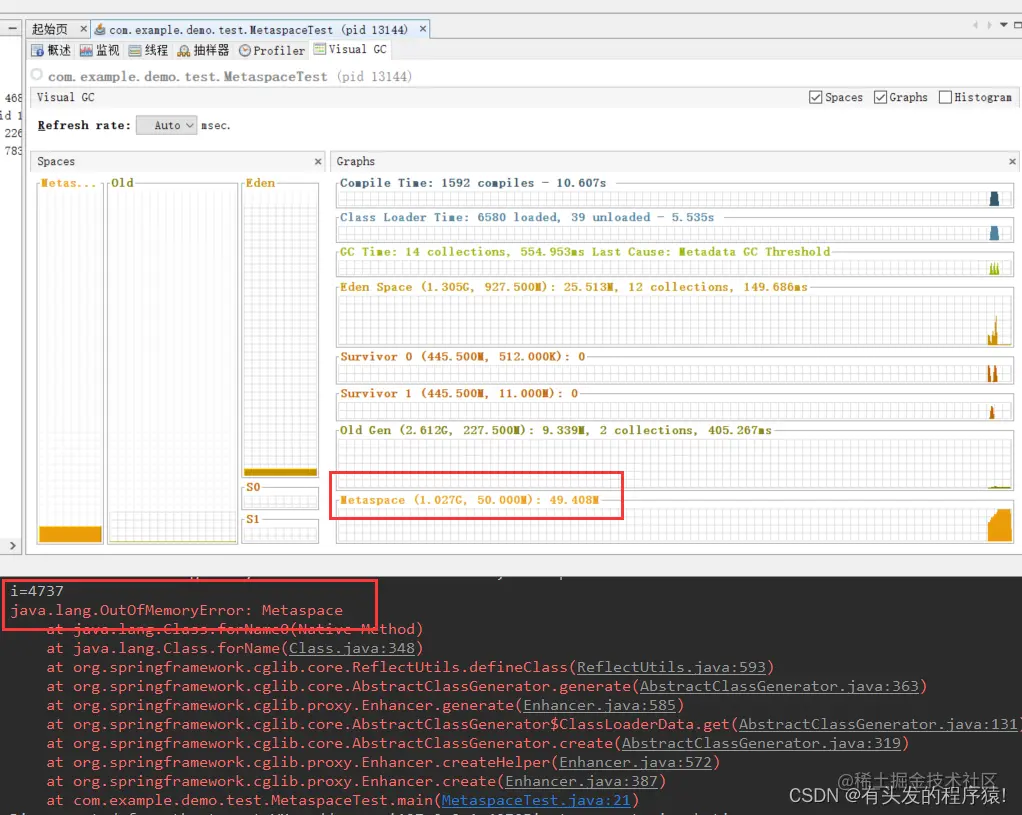
Task: Open the 线程 threads subtab
Action: pyautogui.click(x=148, y=50)
